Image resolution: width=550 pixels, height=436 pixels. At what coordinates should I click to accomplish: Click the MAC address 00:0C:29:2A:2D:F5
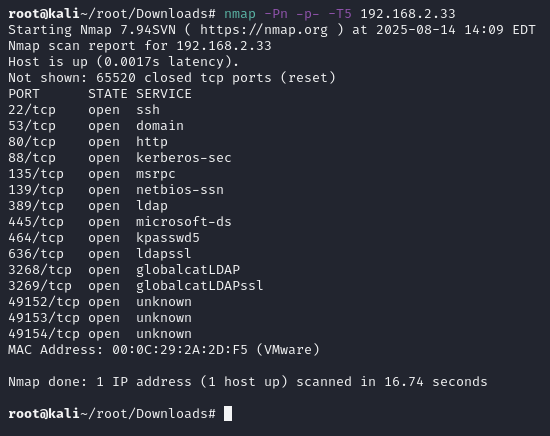[180, 350]
